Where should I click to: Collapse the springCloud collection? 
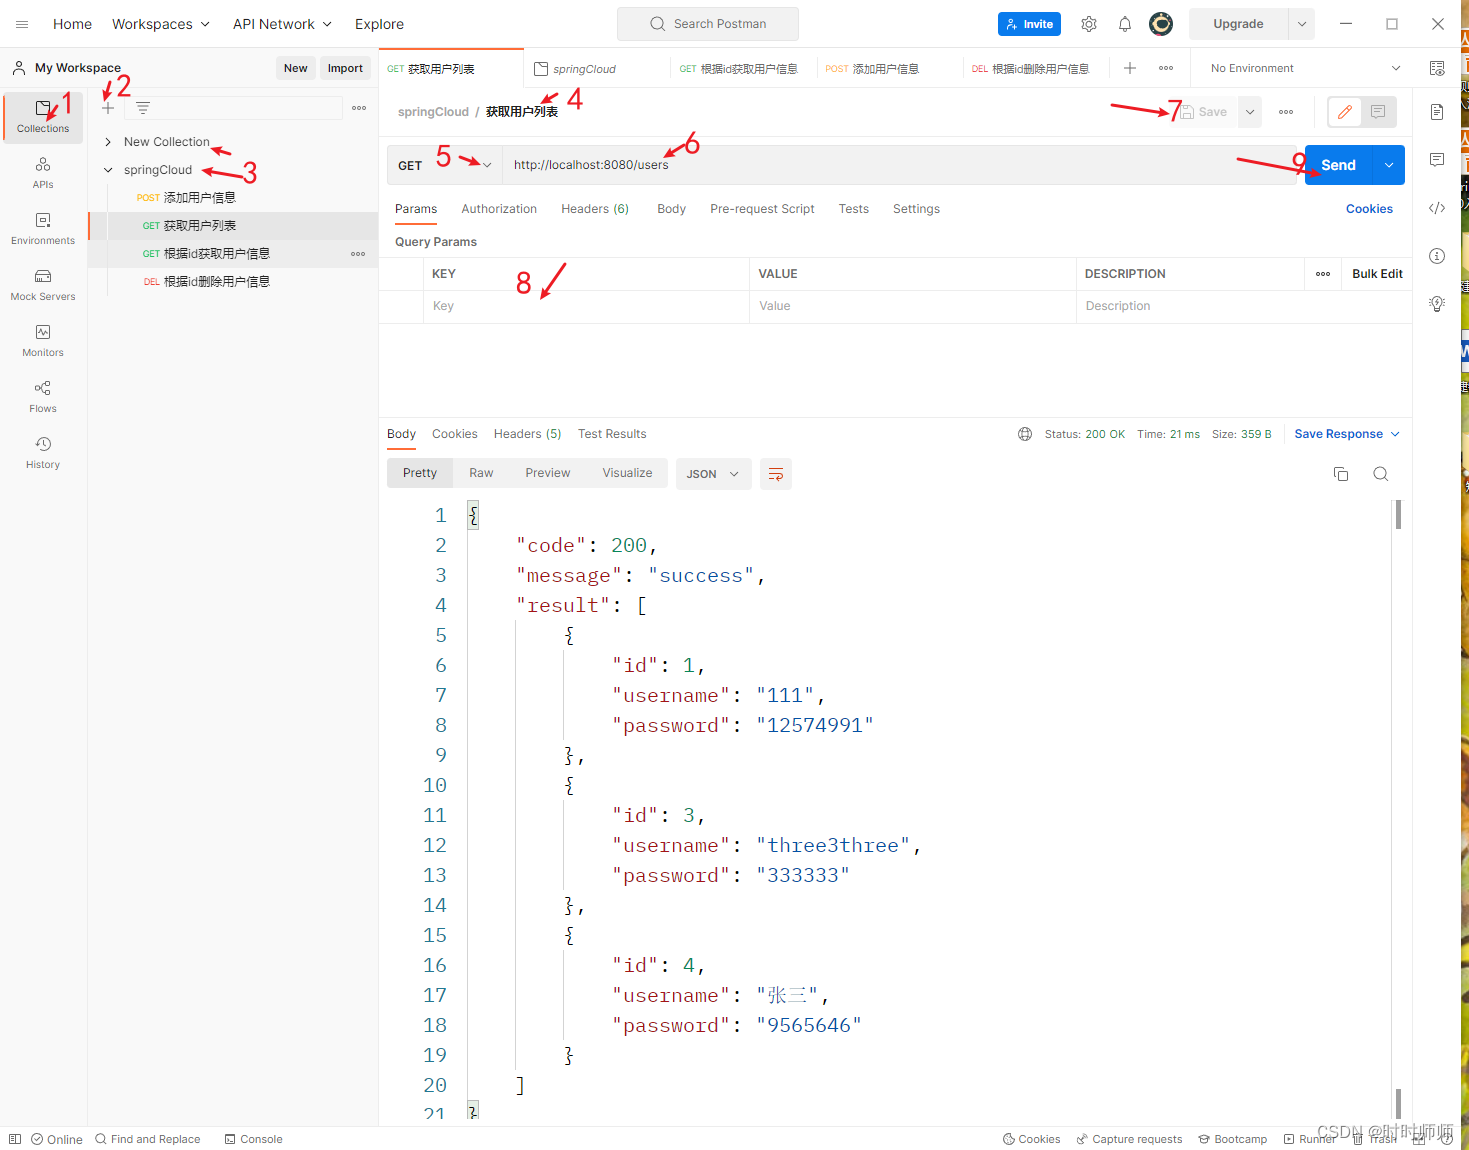[108, 170]
